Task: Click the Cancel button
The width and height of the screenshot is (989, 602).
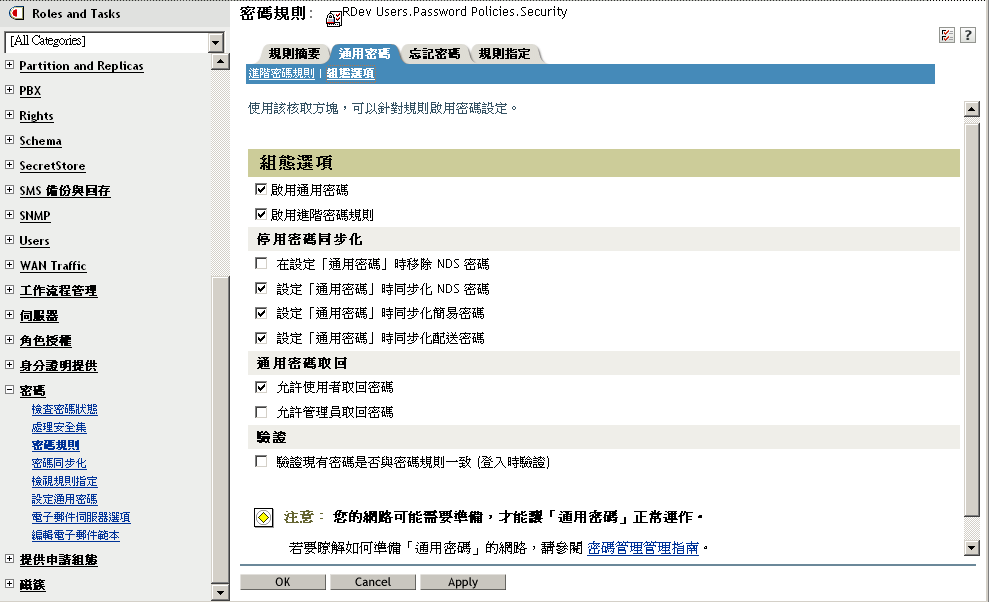Action: (x=373, y=582)
